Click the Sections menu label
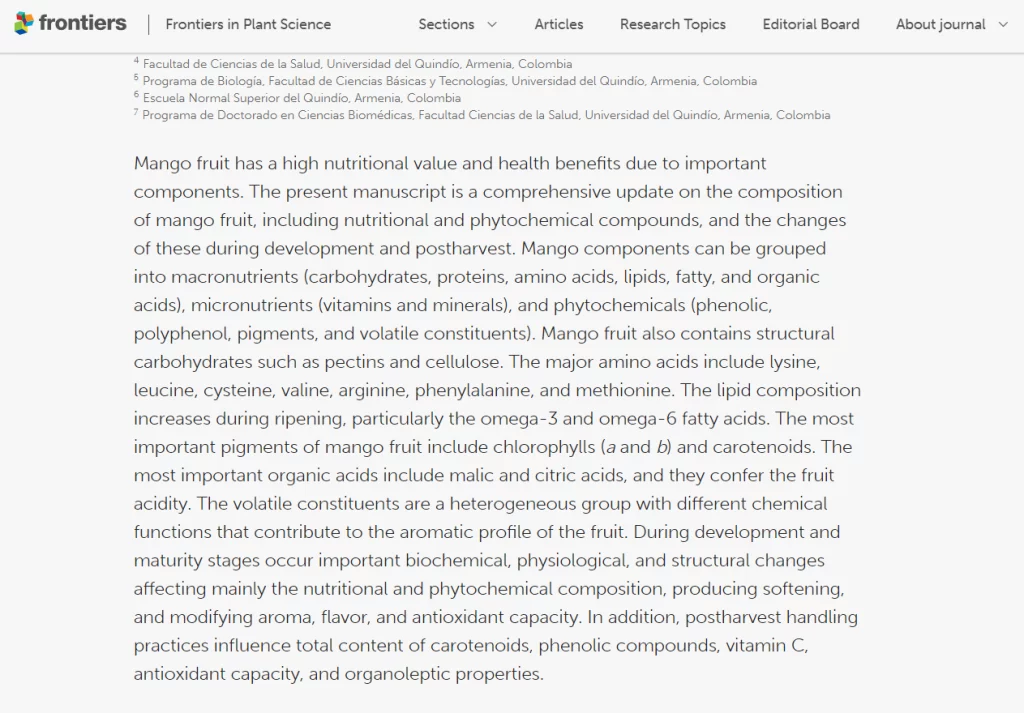The height and width of the screenshot is (713, 1024). click(x=446, y=24)
